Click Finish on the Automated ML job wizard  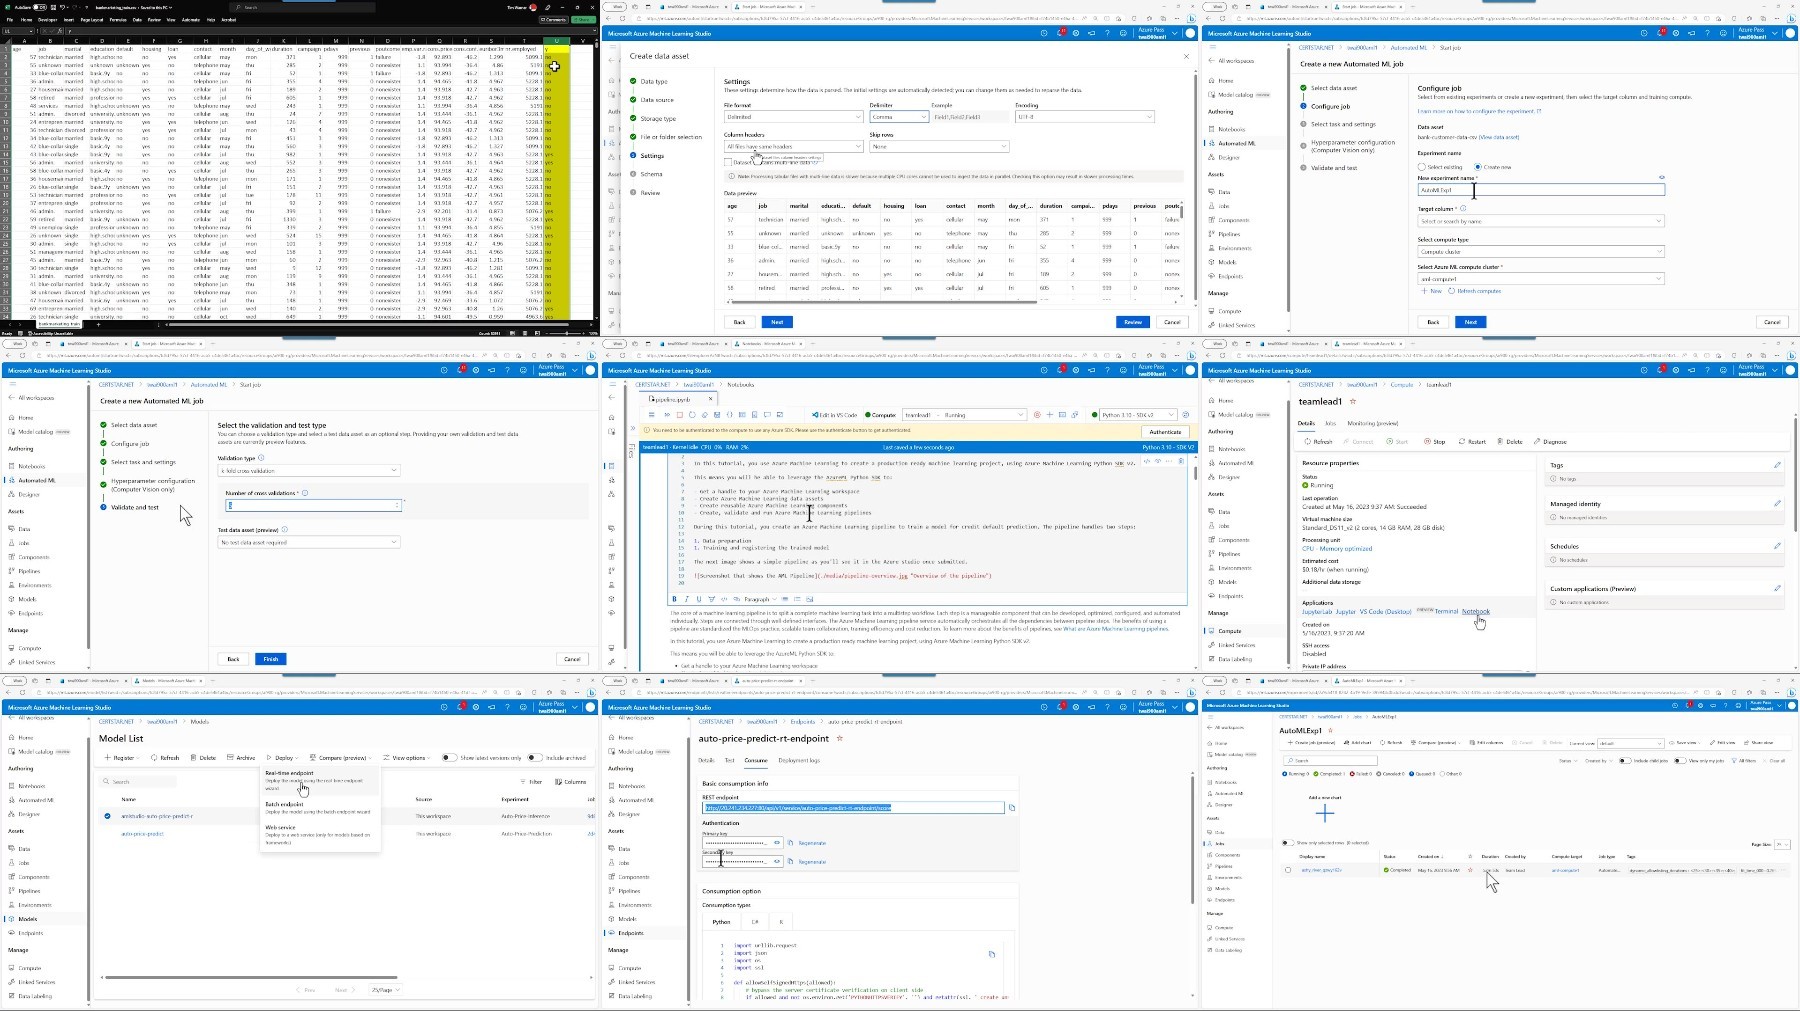pos(270,659)
